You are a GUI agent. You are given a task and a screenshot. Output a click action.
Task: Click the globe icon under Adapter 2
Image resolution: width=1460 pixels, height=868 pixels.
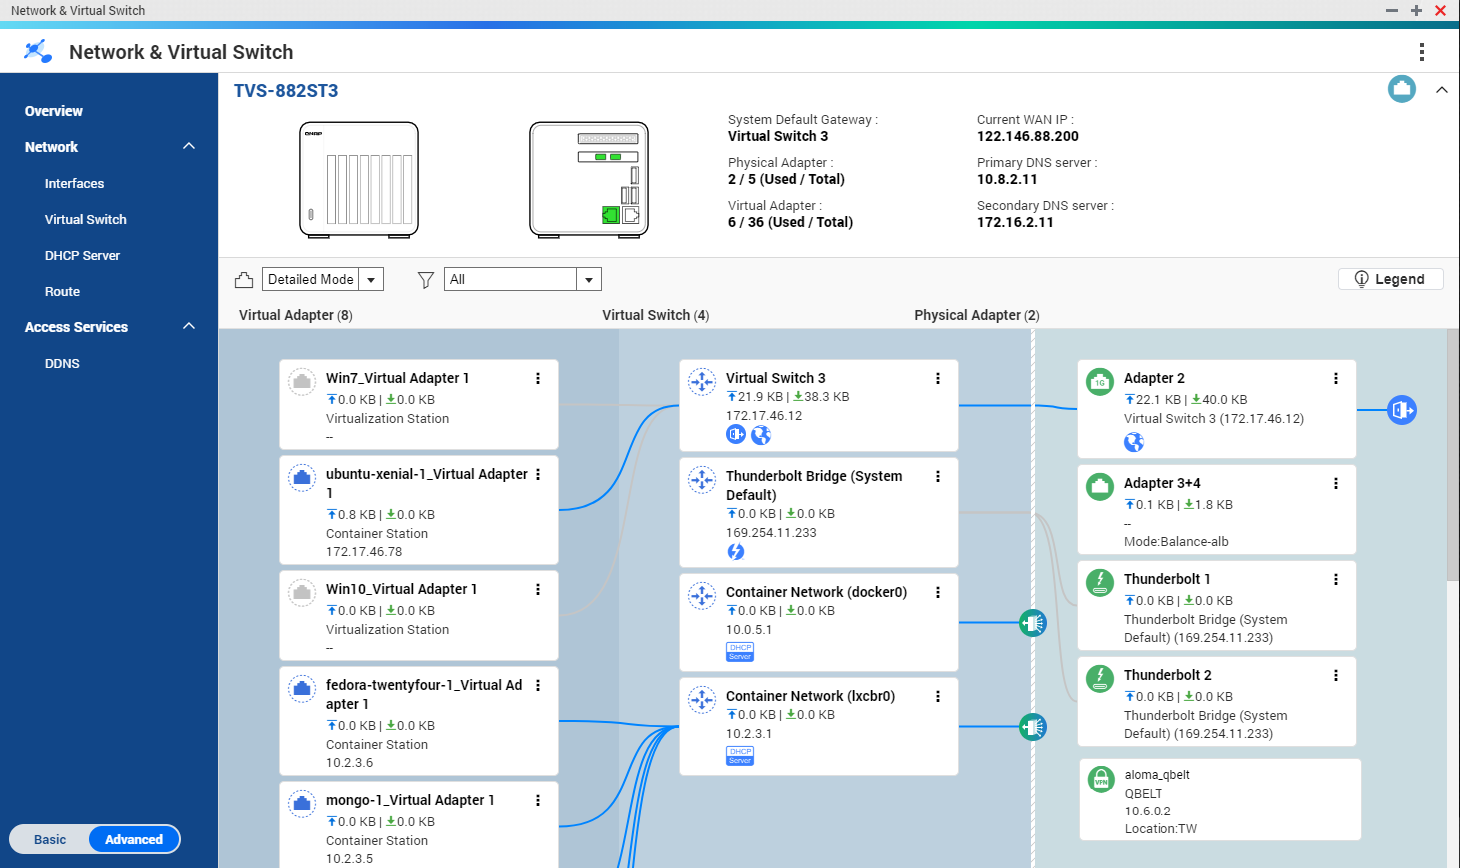pyautogui.click(x=1133, y=442)
